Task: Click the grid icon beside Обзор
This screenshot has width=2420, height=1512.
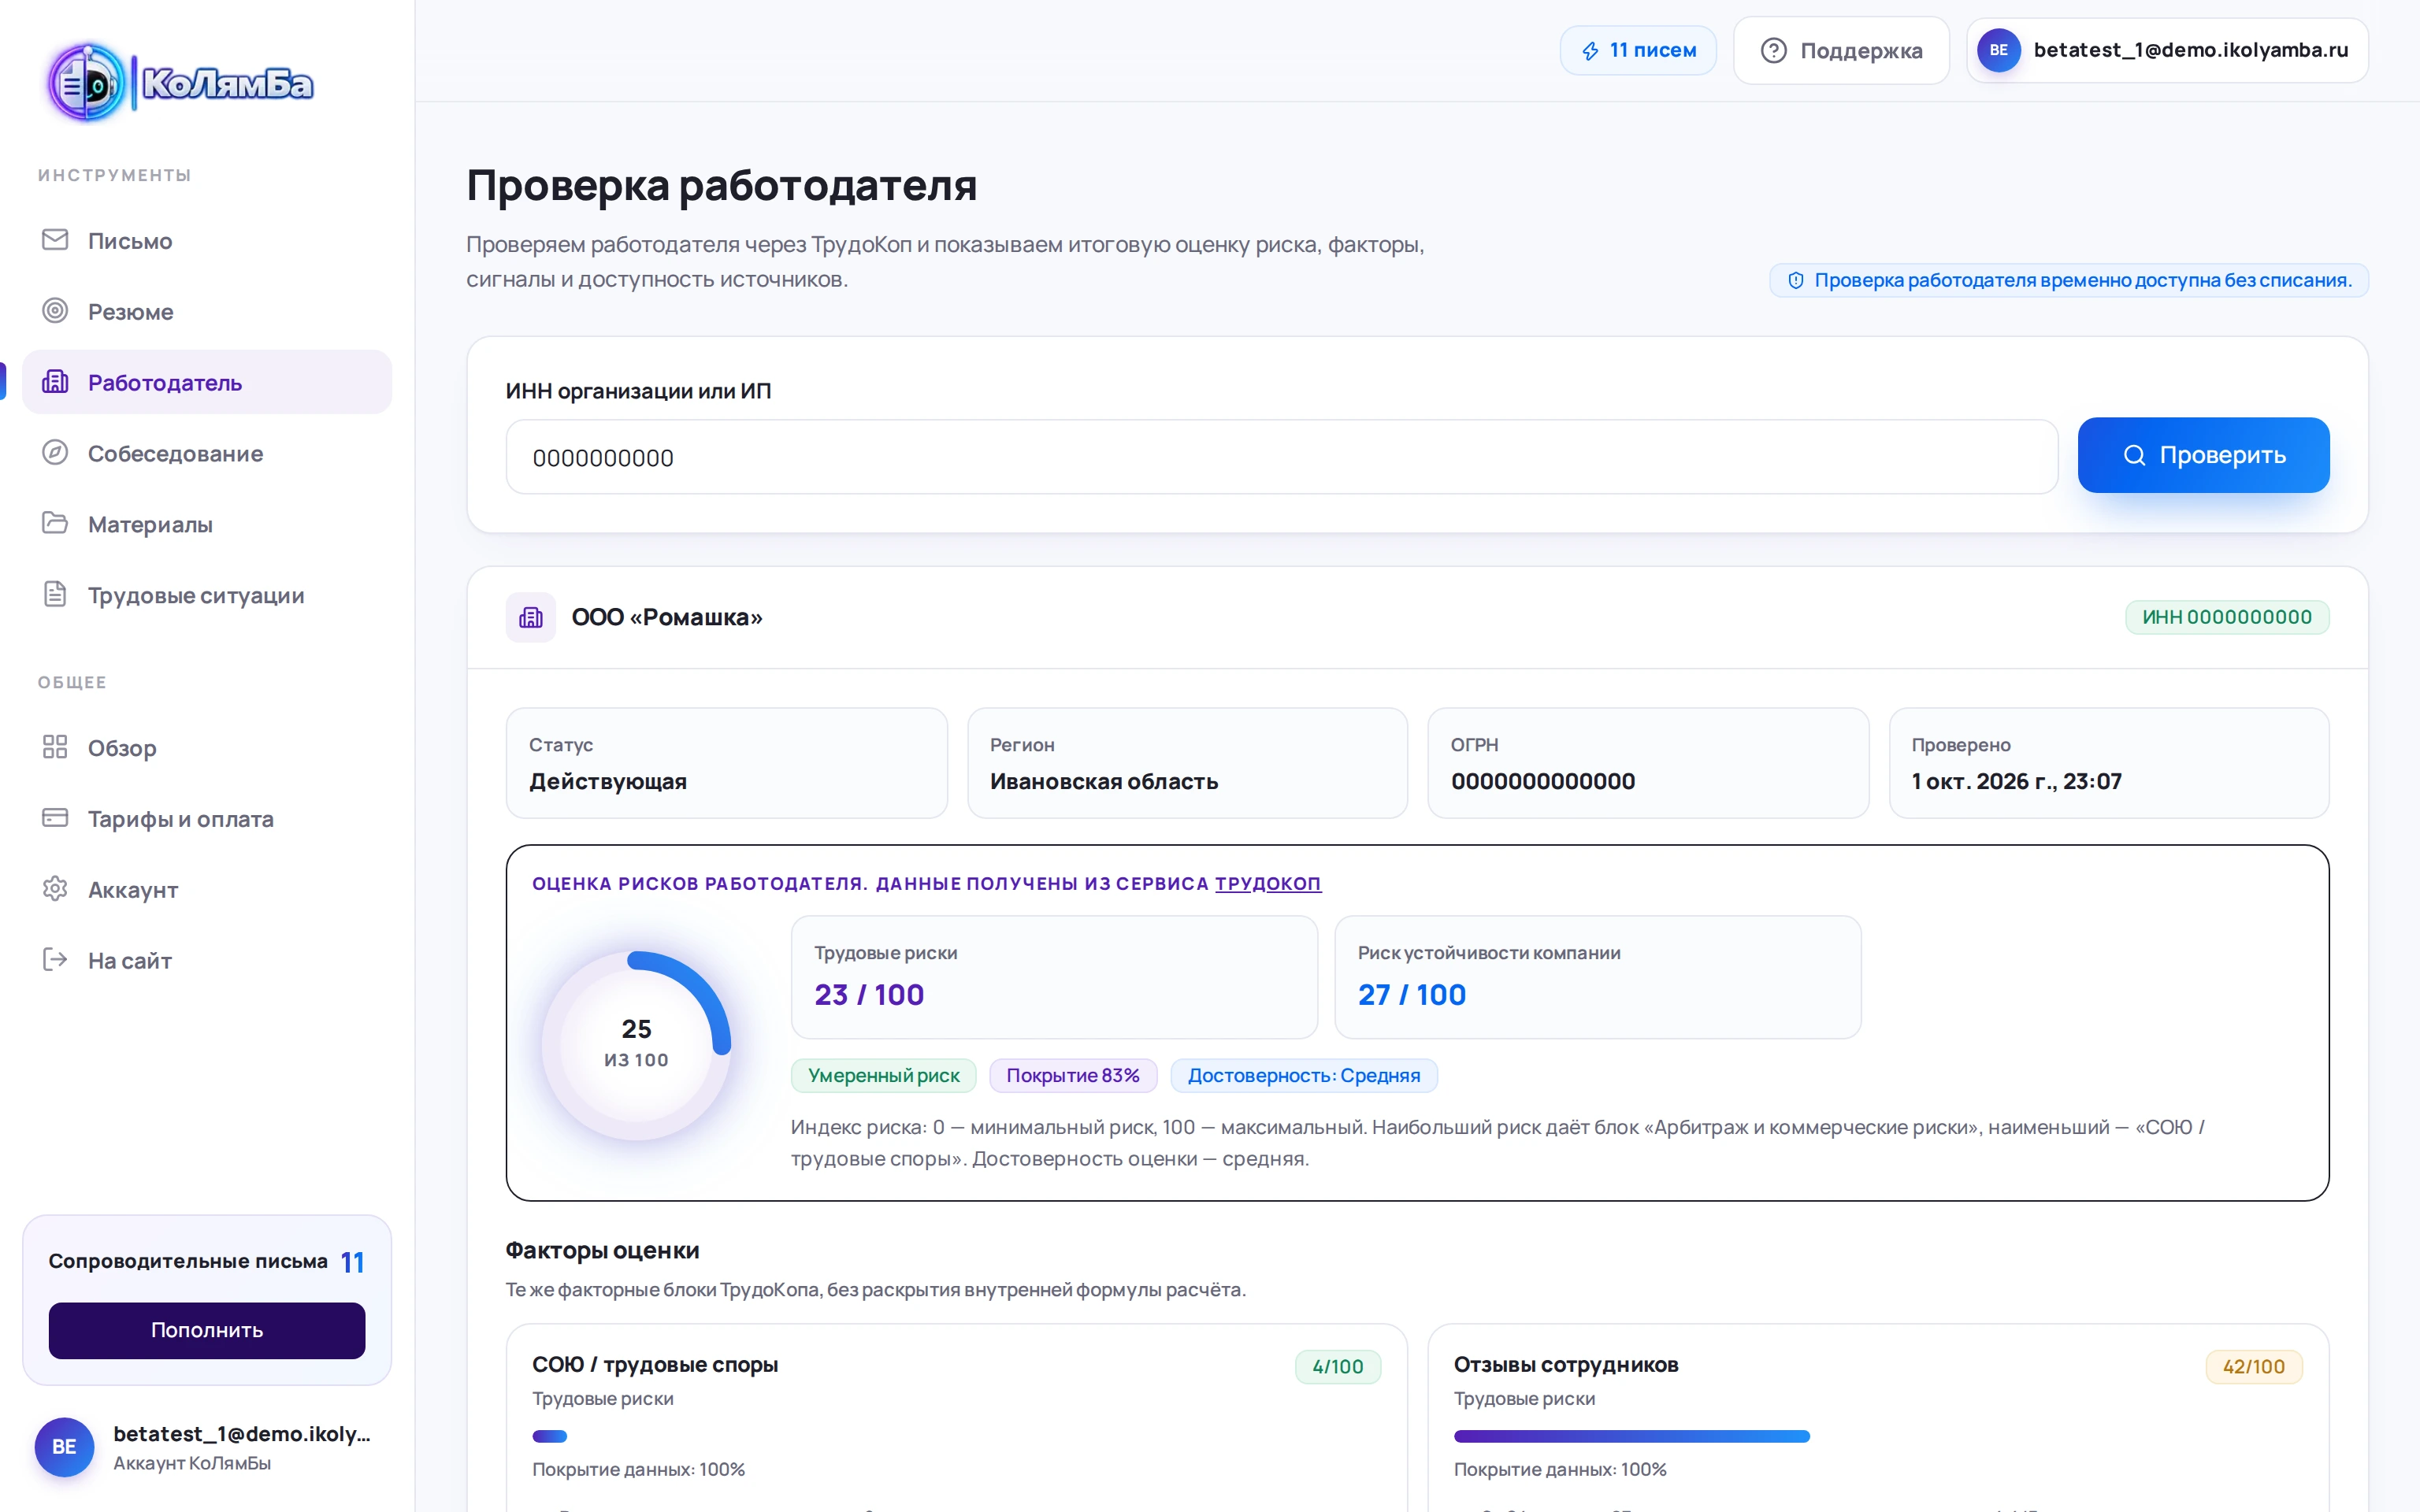Action: click(55, 747)
